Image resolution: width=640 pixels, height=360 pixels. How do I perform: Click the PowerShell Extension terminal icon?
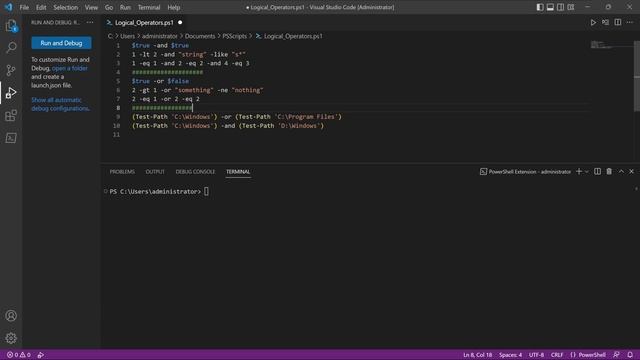(483, 172)
